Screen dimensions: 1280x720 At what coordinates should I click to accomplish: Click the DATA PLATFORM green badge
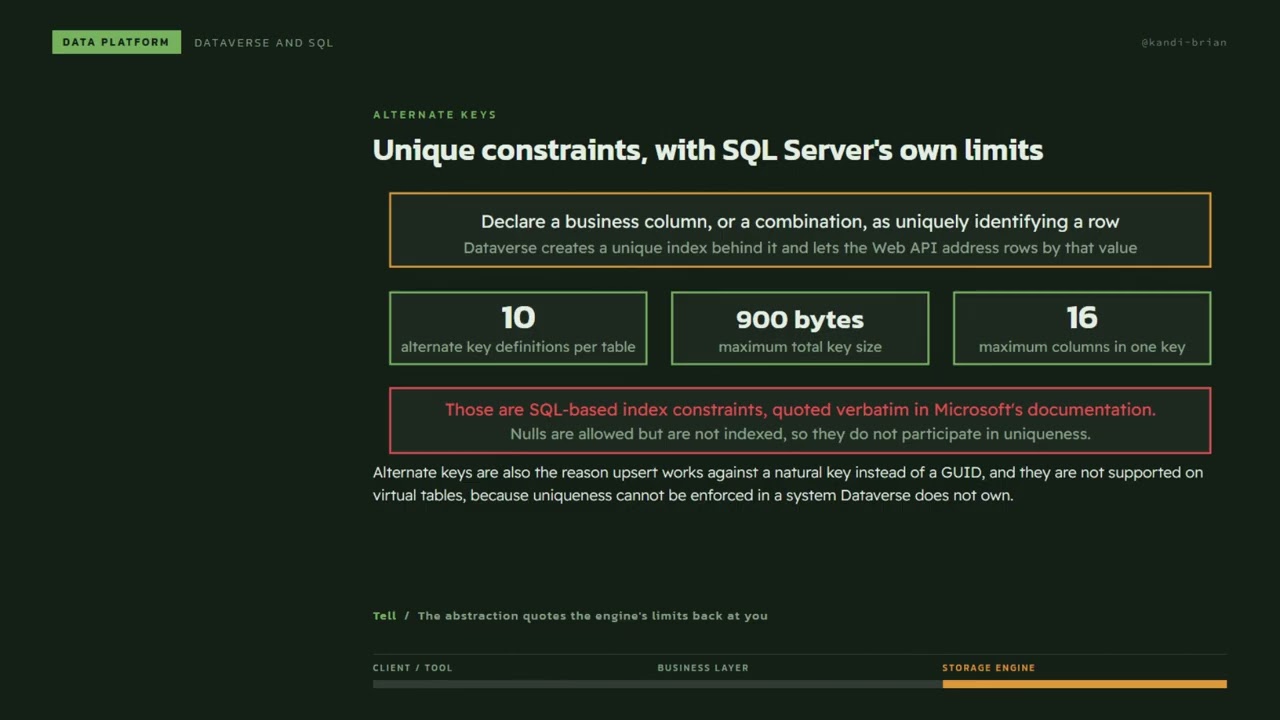coord(116,42)
